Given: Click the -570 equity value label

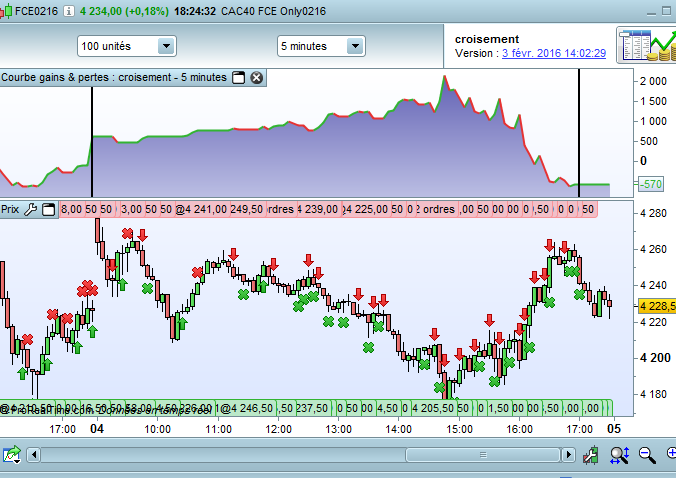Looking at the screenshot, I should pyautogui.click(x=651, y=184).
